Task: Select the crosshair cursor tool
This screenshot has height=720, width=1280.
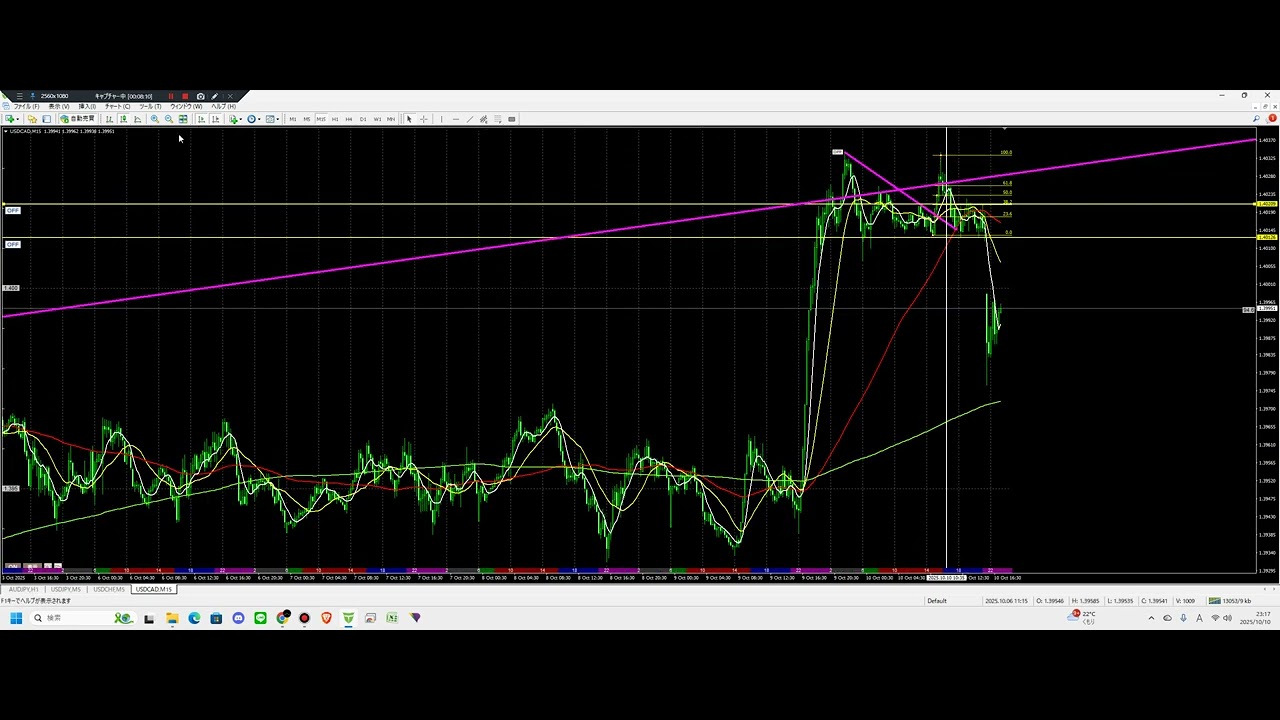Action: point(424,119)
